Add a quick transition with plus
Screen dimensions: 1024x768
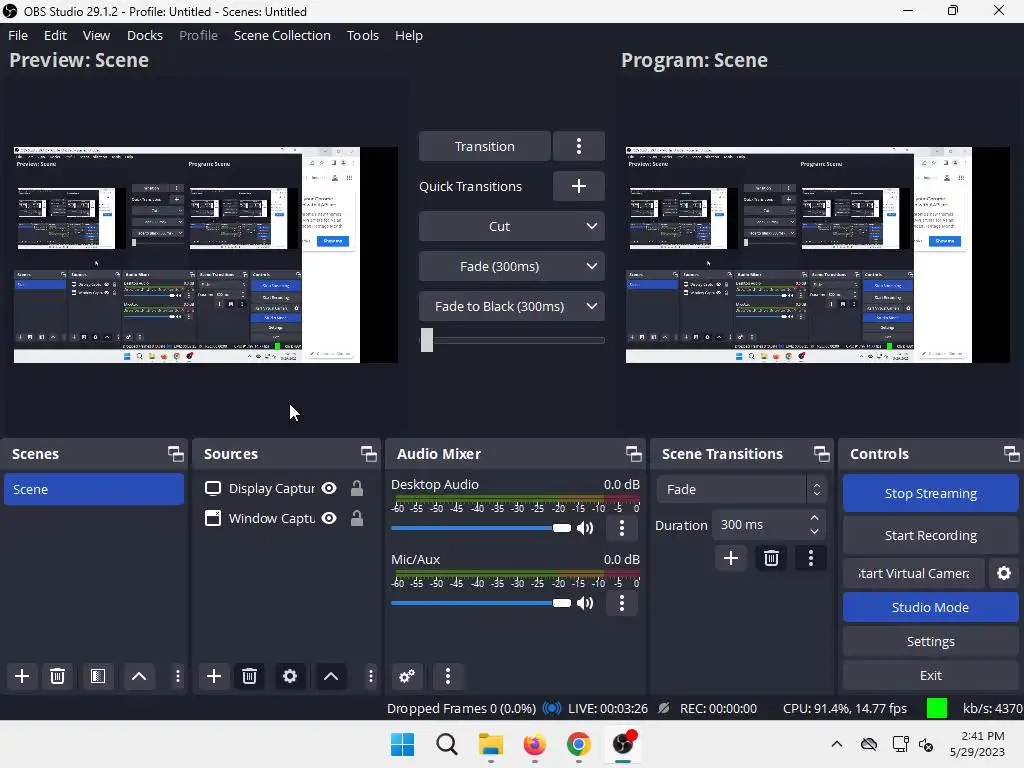click(579, 186)
